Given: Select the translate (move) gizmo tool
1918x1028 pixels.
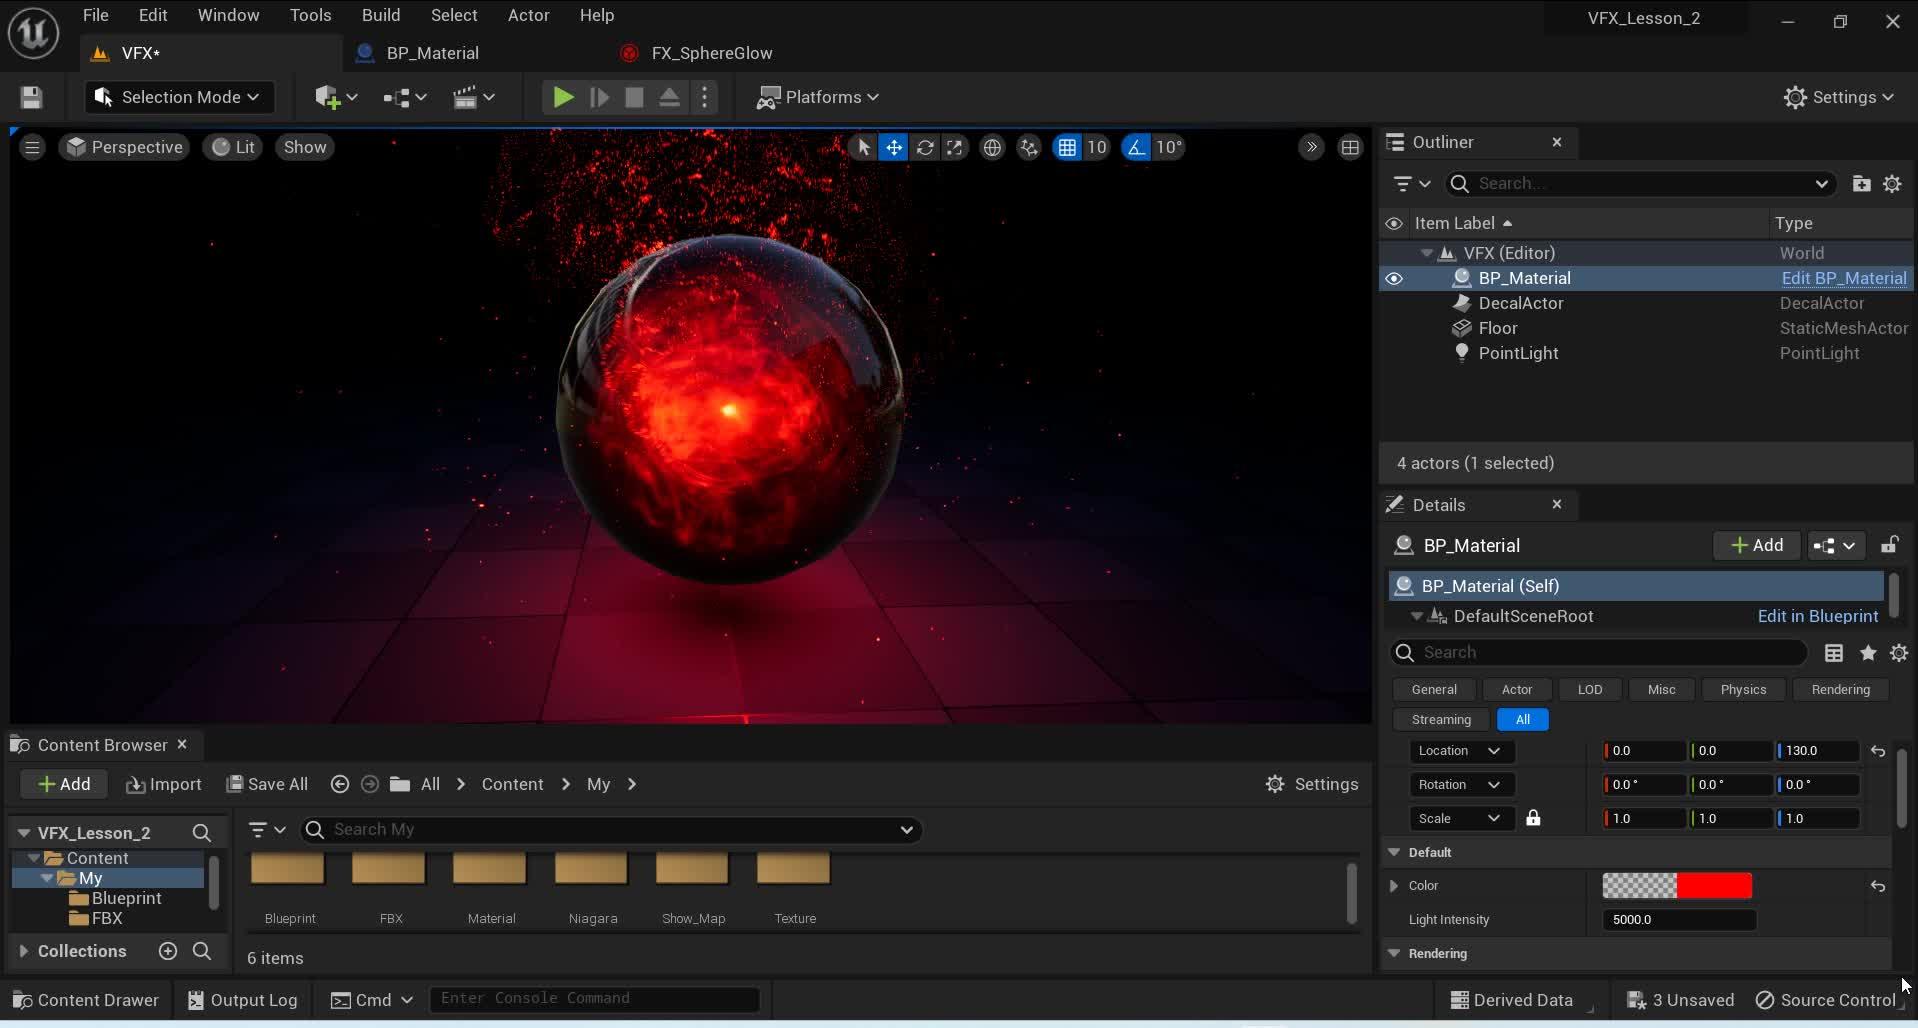Looking at the screenshot, I should click(x=893, y=147).
